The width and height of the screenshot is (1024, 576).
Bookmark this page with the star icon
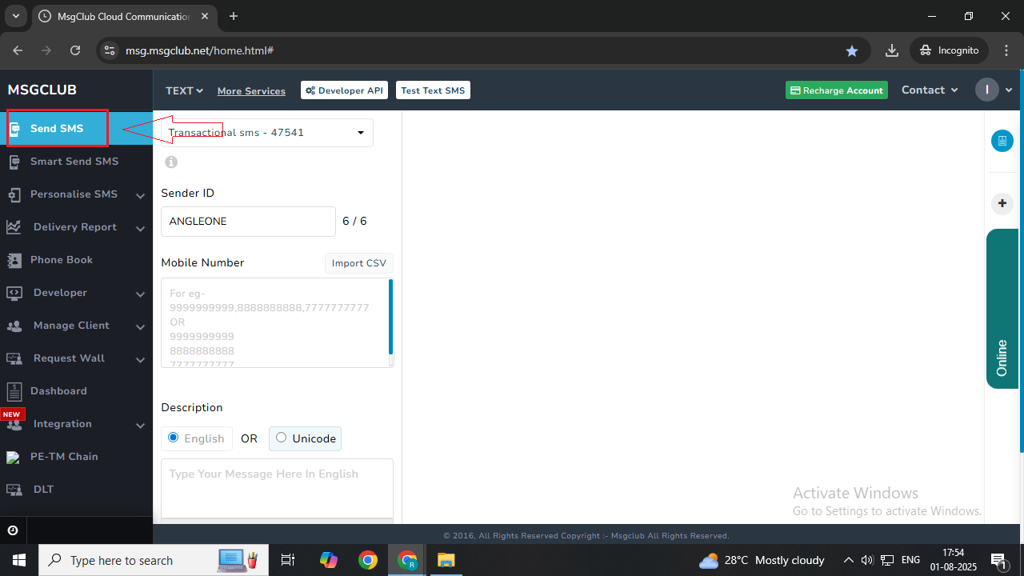(x=852, y=51)
